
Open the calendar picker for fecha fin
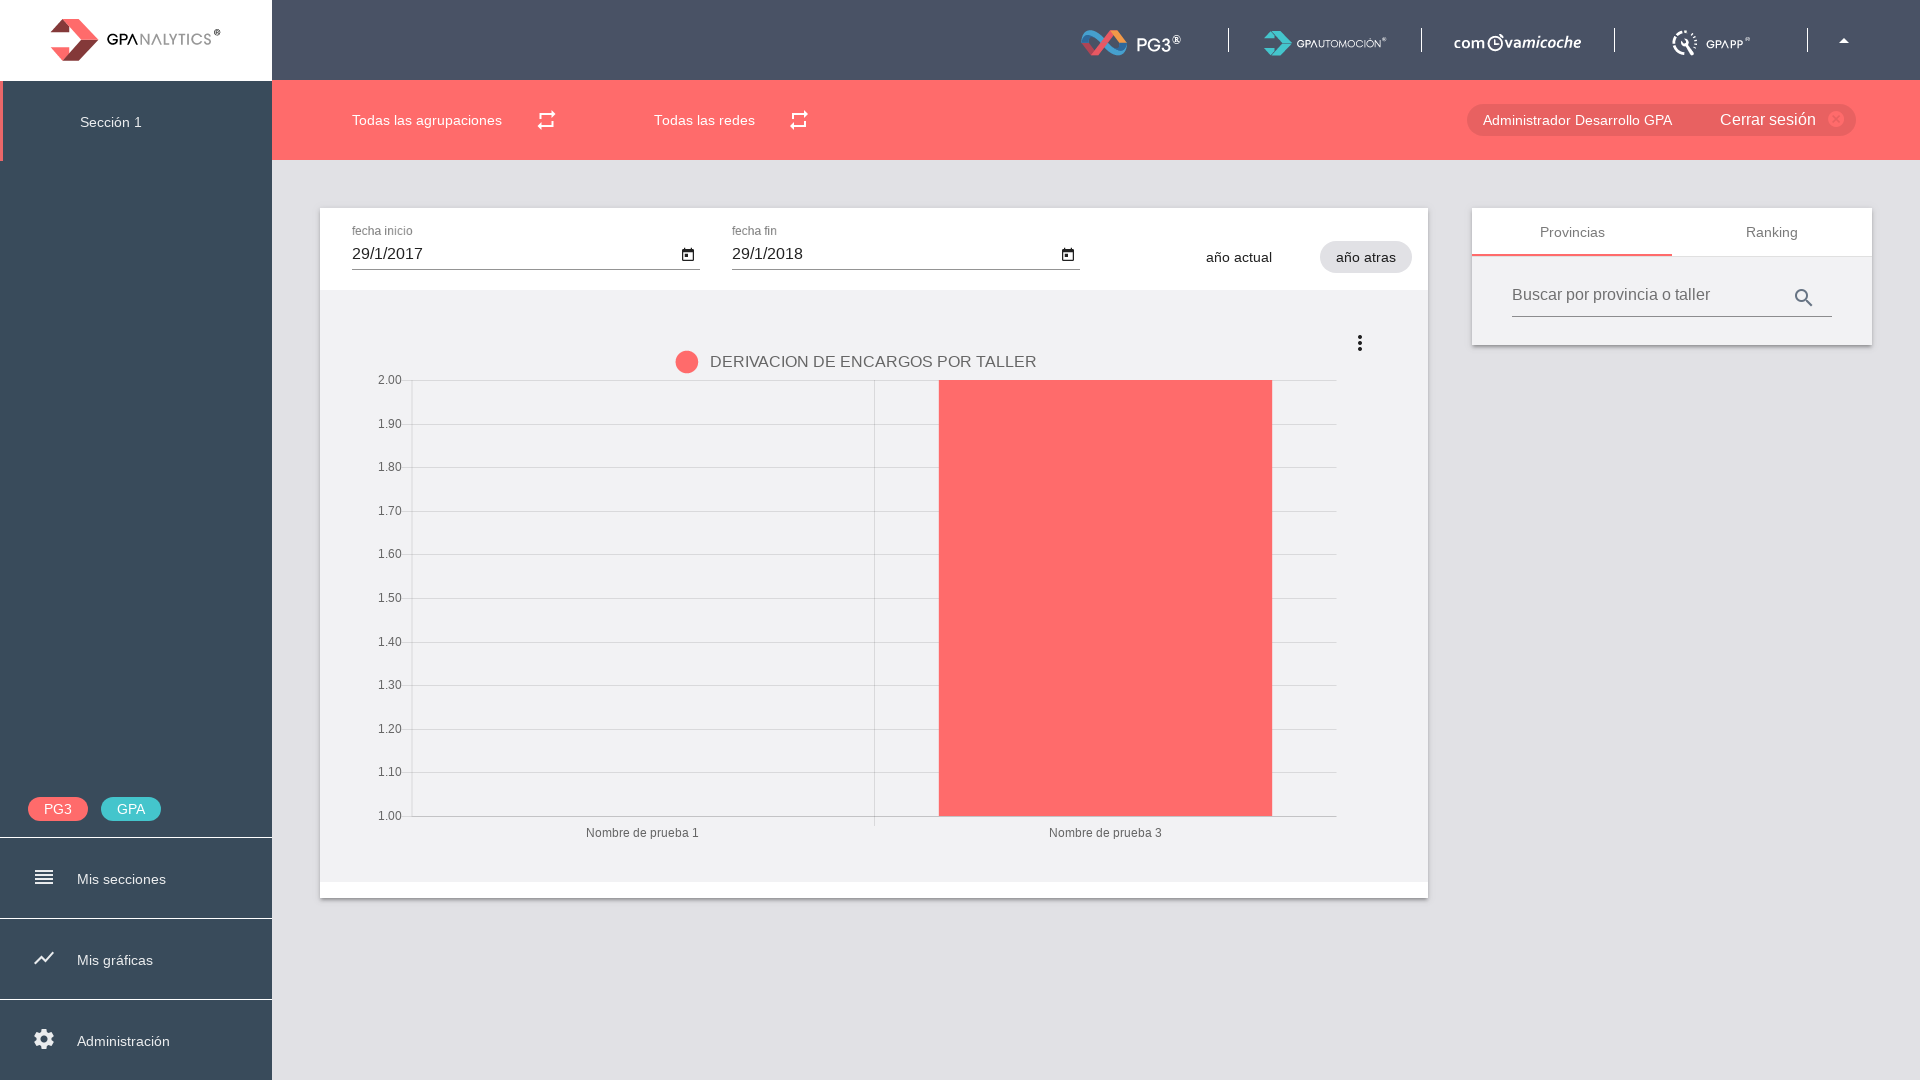(1068, 255)
